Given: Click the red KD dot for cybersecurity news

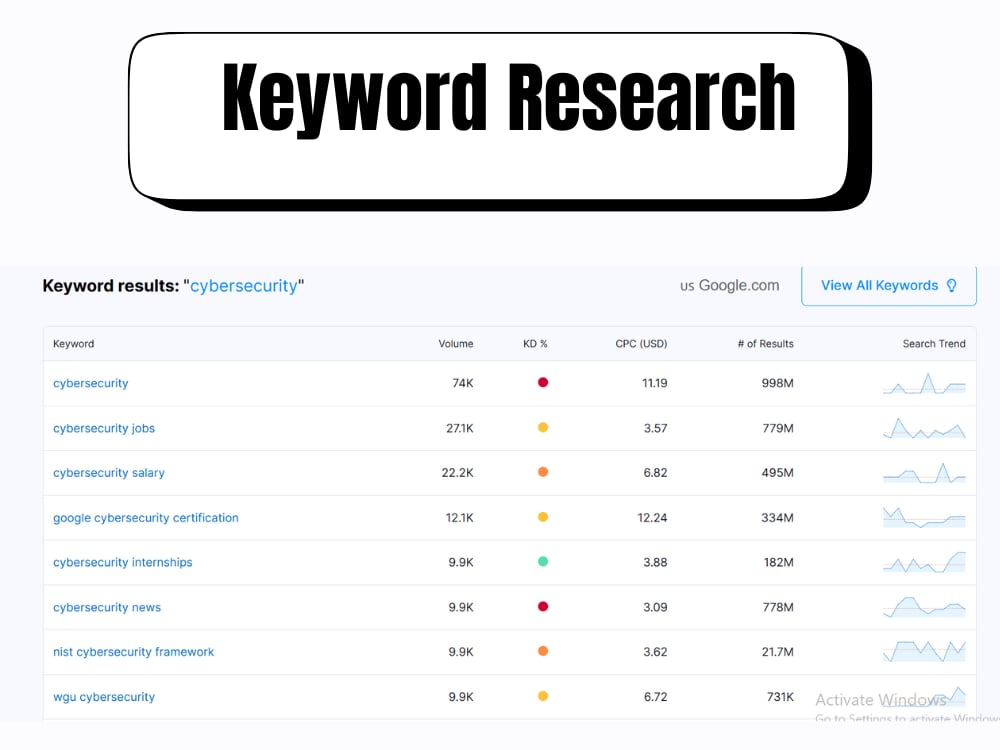Looking at the screenshot, I should 543,607.
